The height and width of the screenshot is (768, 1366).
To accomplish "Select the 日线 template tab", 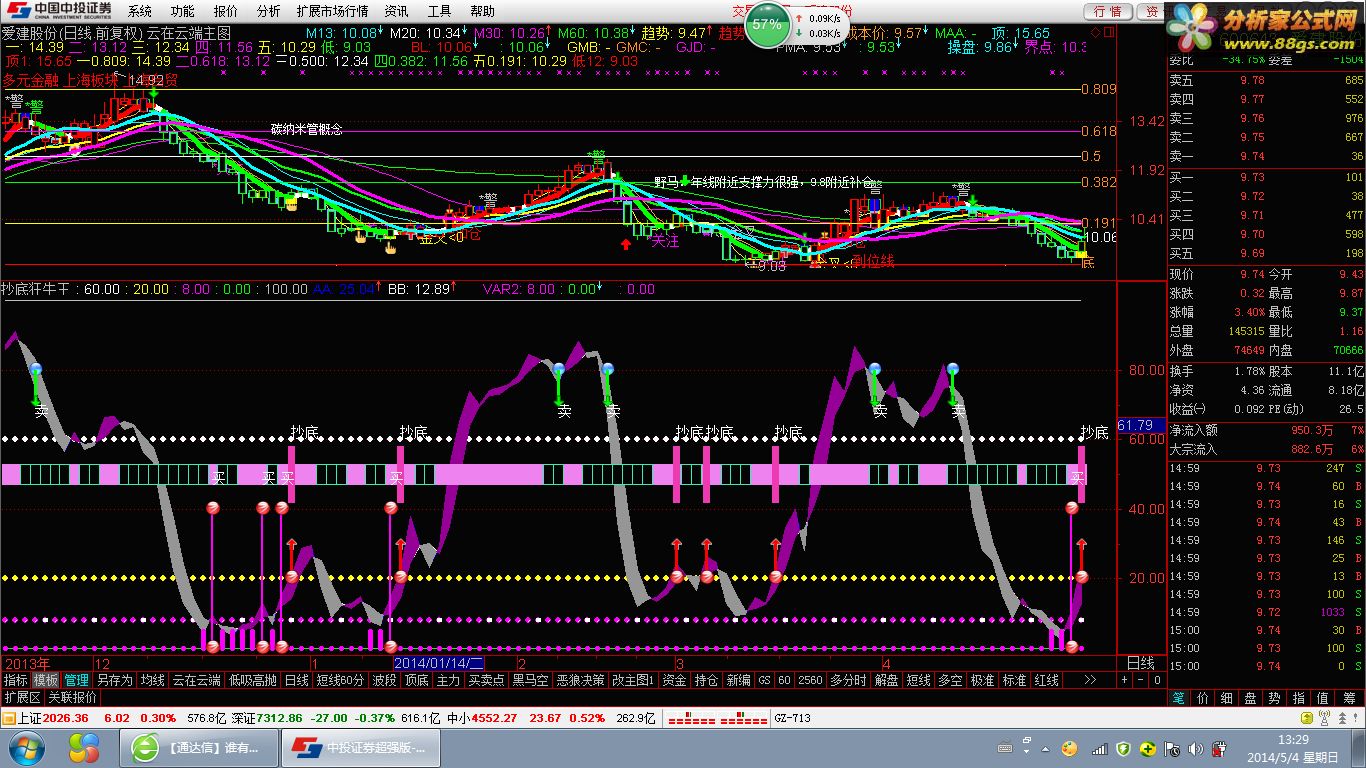I will point(296,680).
